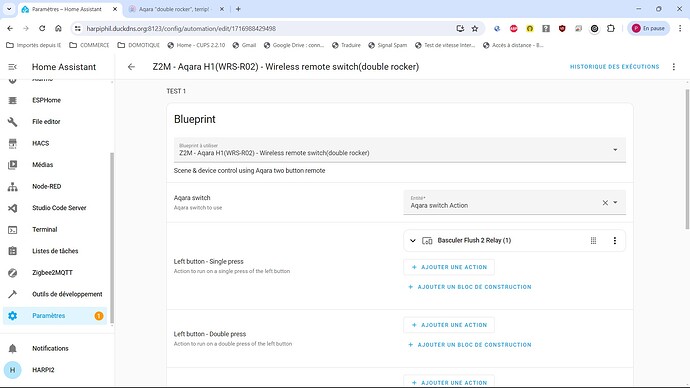Open Notifications bell icon
This screenshot has width=690, height=388.
click(x=12, y=348)
